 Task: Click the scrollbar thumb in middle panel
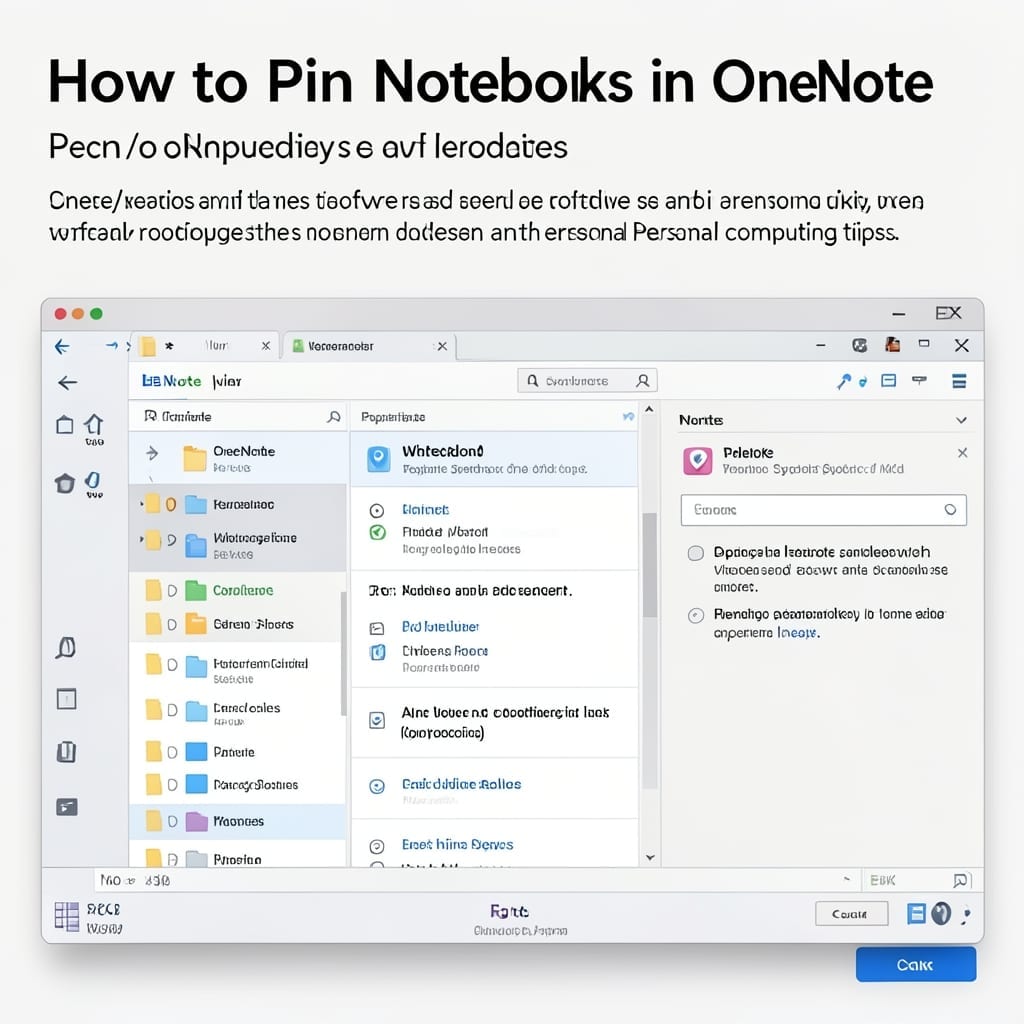[649, 565]
